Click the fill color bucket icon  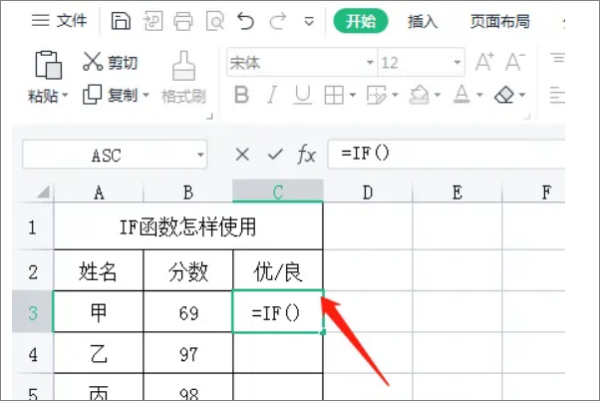[419, 95]
